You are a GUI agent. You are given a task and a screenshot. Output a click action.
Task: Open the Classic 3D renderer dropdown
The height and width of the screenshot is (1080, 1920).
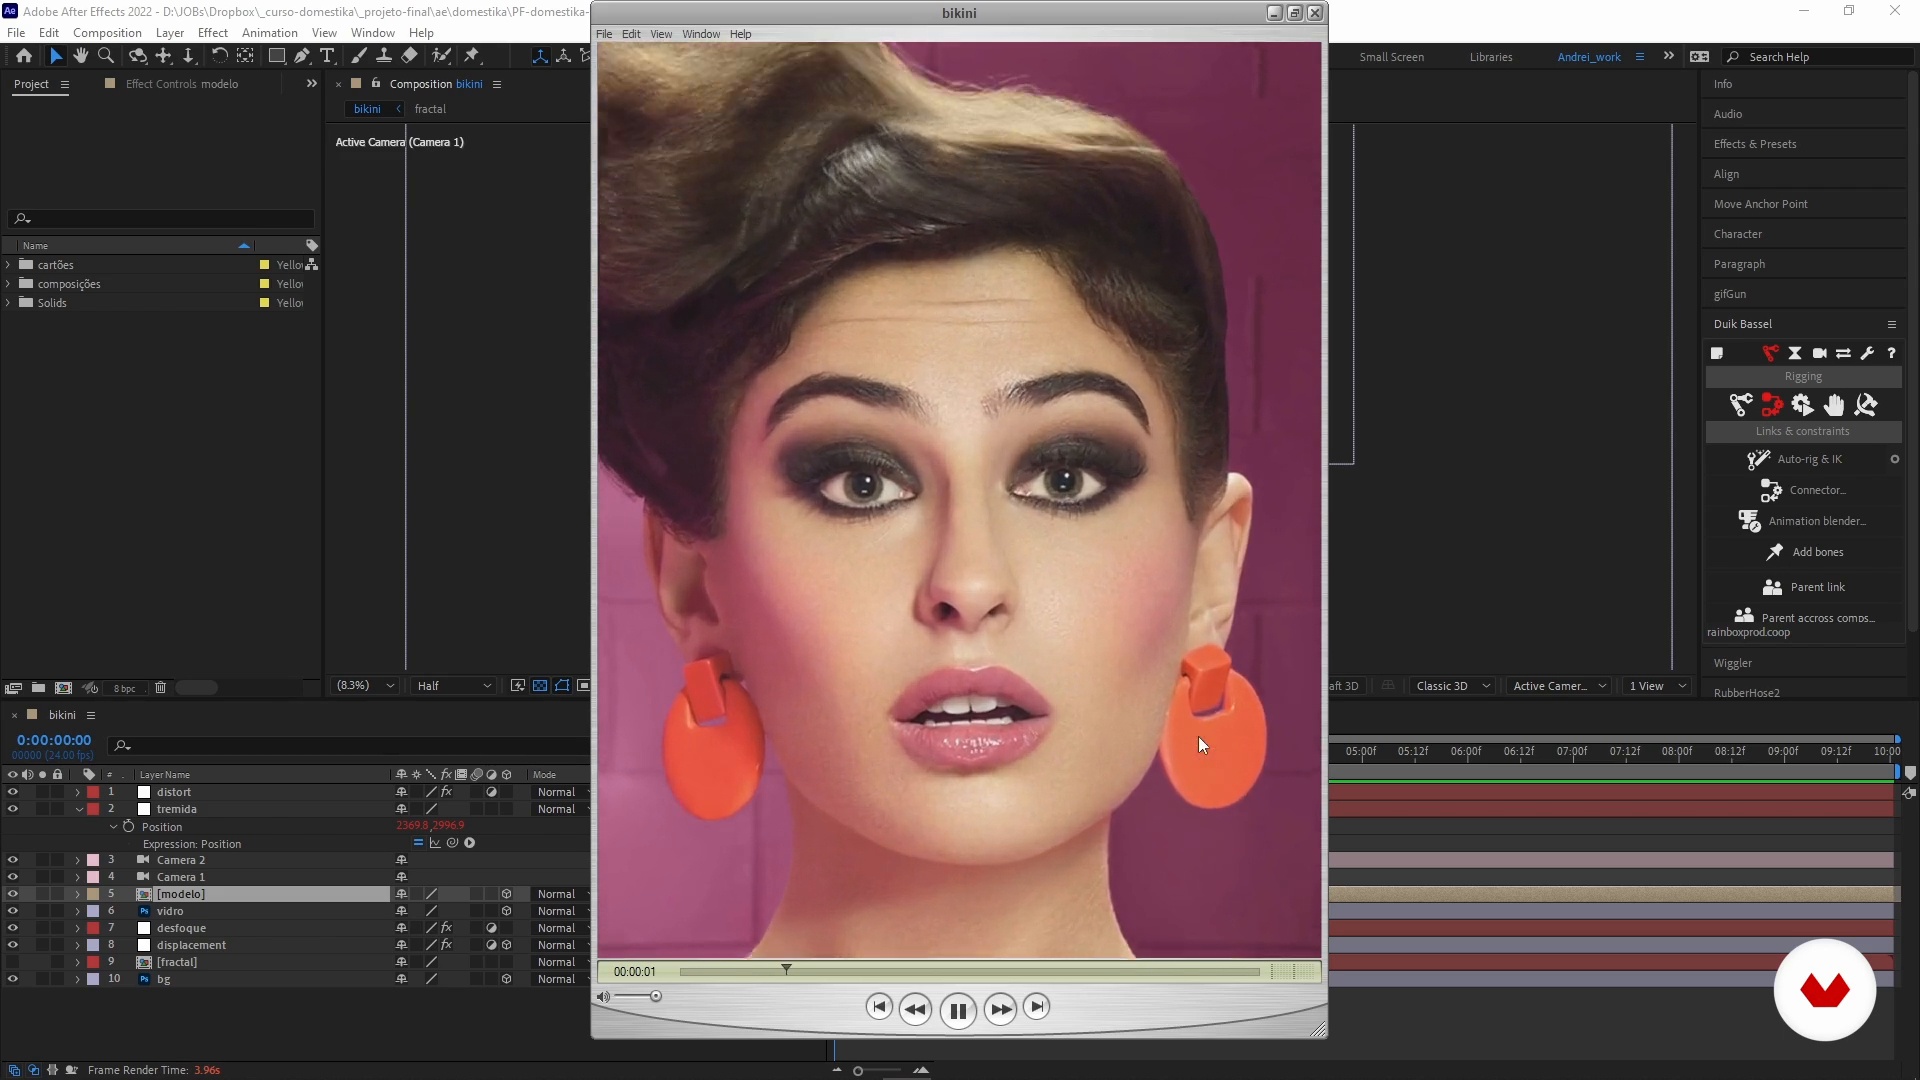pos(1452,686)
